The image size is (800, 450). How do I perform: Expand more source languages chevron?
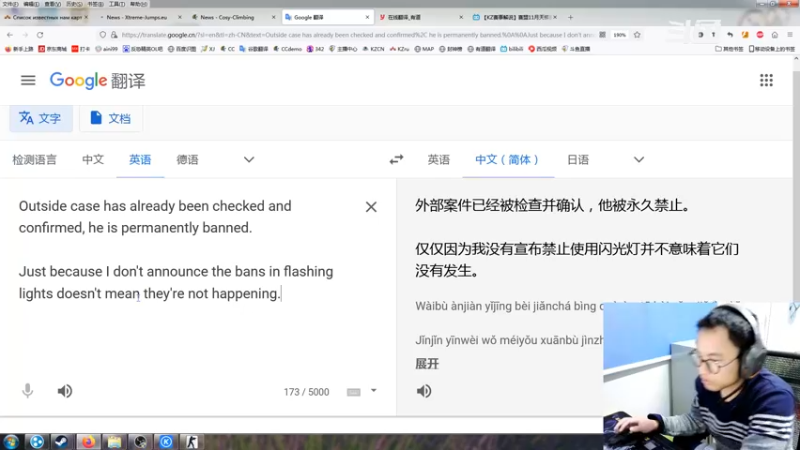pyautogui.click(x=248, y=160)
